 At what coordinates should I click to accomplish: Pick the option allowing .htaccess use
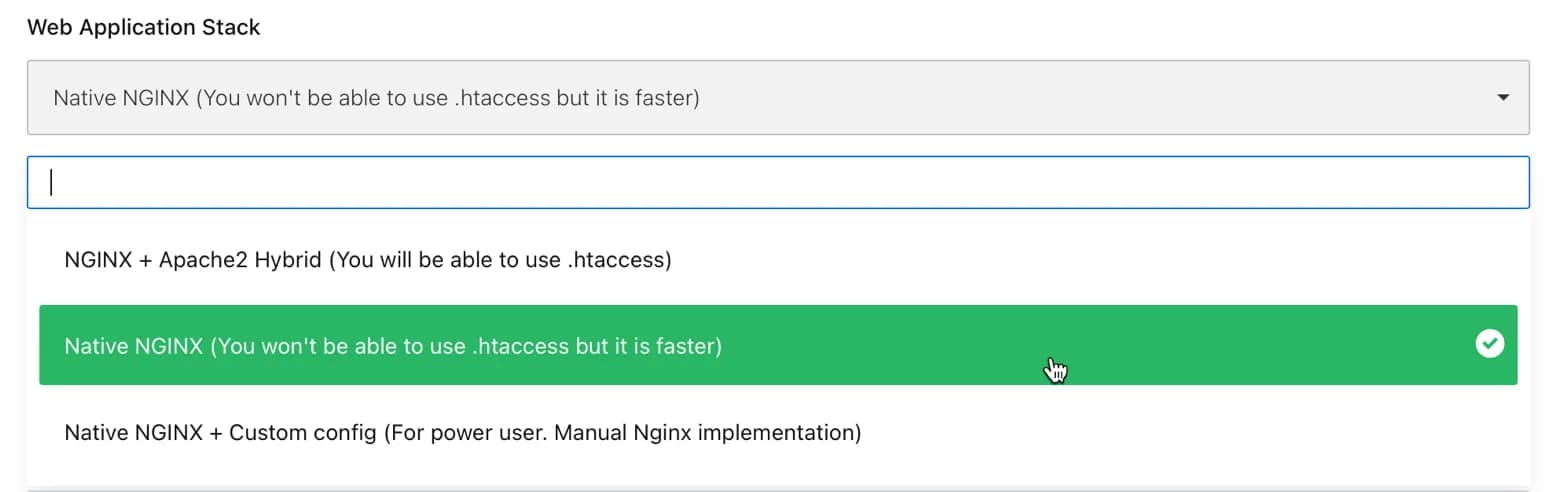[367, 260]
